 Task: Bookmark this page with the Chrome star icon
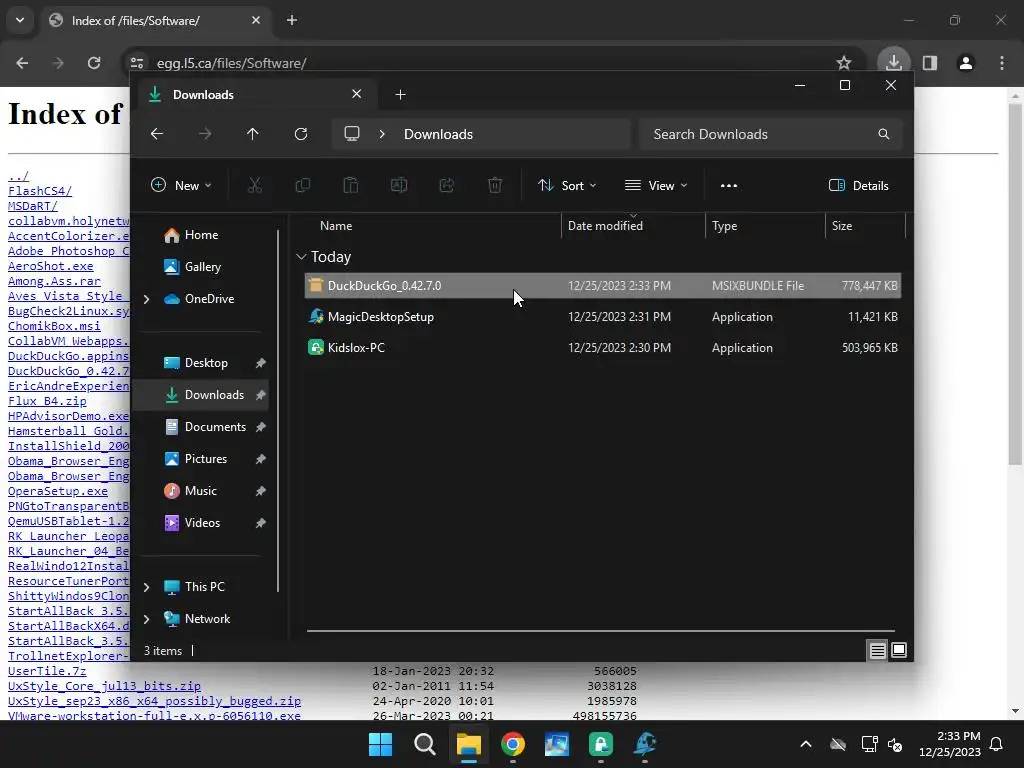click(x=844, y=63)
